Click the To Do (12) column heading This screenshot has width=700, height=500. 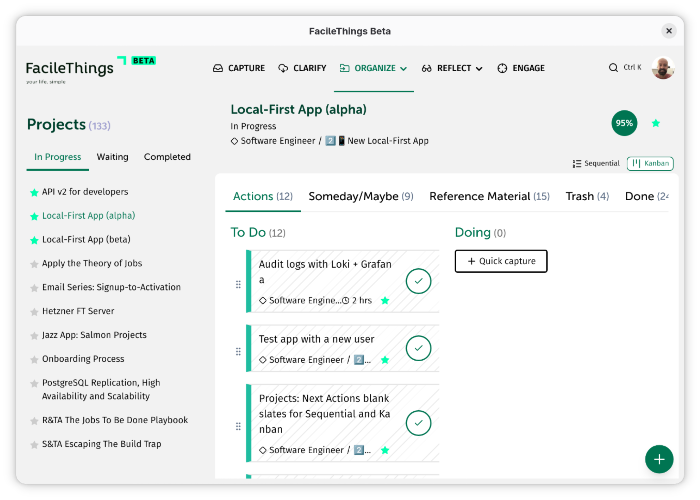[258, 233]
